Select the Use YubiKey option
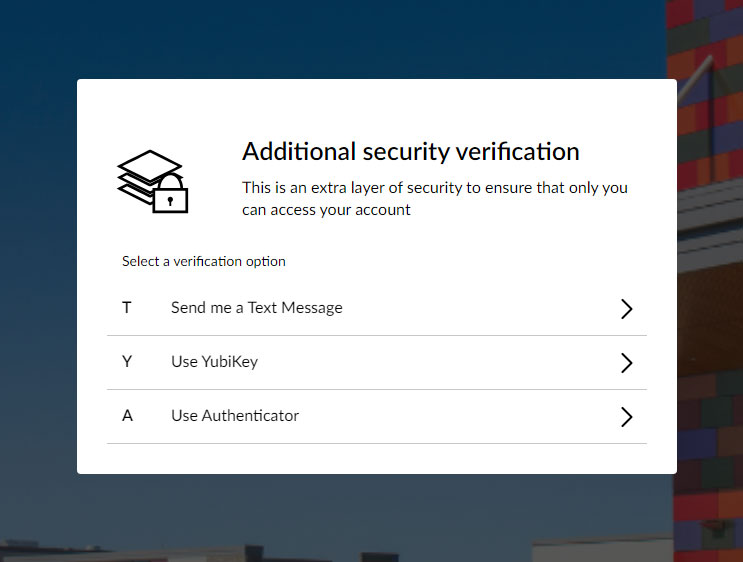This screenshot has height=562, width=743. (214, 362)
